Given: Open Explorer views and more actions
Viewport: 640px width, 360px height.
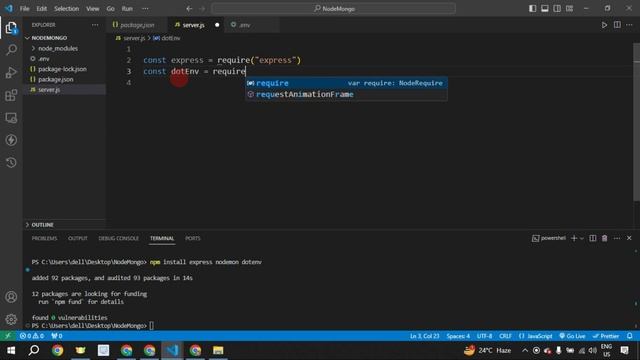Looking at the screenshot, I should [x=95, y=25].
